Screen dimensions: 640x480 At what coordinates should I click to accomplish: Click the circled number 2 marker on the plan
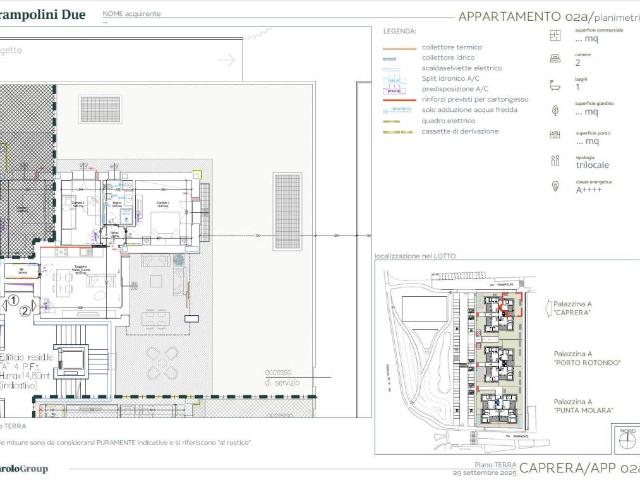click(25, 311)
